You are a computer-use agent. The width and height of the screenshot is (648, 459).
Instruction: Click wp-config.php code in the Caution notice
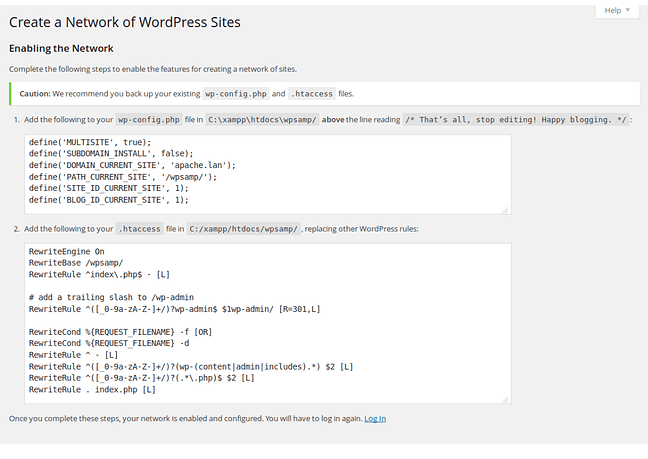(236, 94)
